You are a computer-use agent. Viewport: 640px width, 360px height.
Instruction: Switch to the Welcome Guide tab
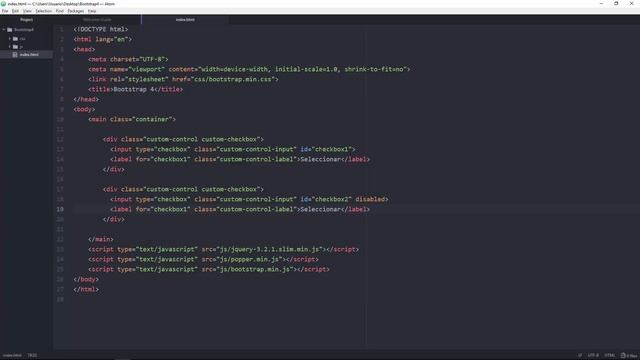[x=97, y=20]
